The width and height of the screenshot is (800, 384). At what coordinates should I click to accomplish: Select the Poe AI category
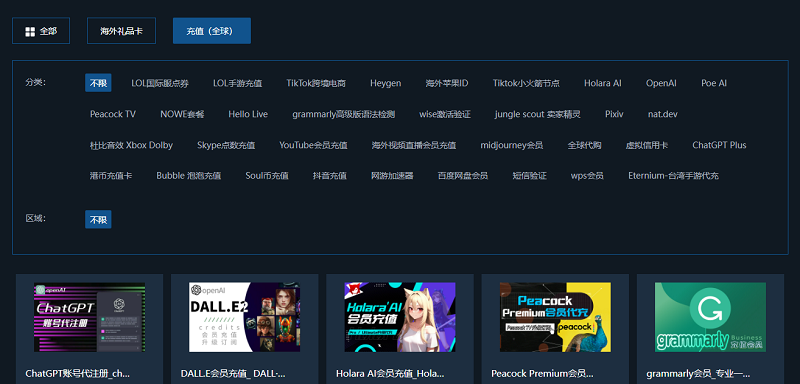click(x=714, y=83)
